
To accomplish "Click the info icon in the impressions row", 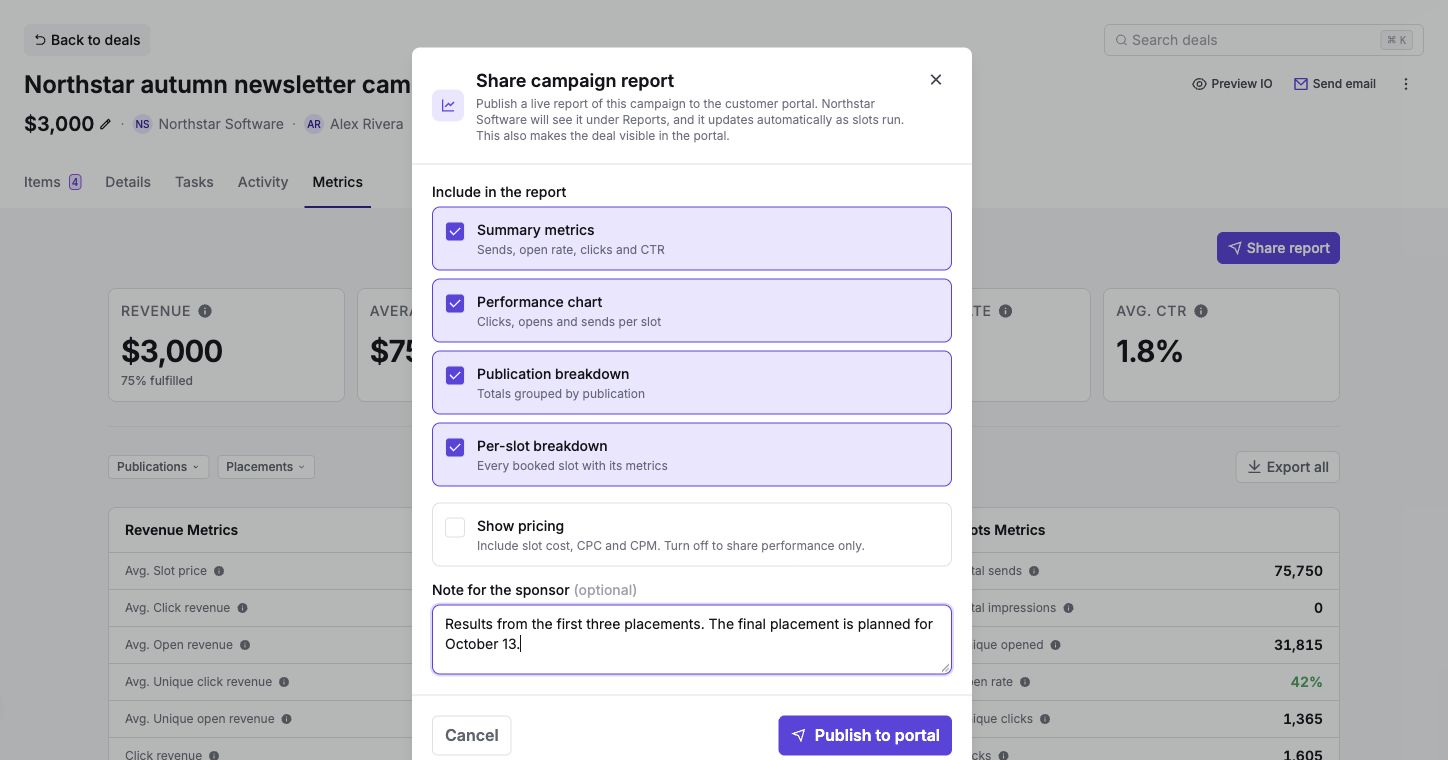I will pyautogui.click(x=1068, y=608).
